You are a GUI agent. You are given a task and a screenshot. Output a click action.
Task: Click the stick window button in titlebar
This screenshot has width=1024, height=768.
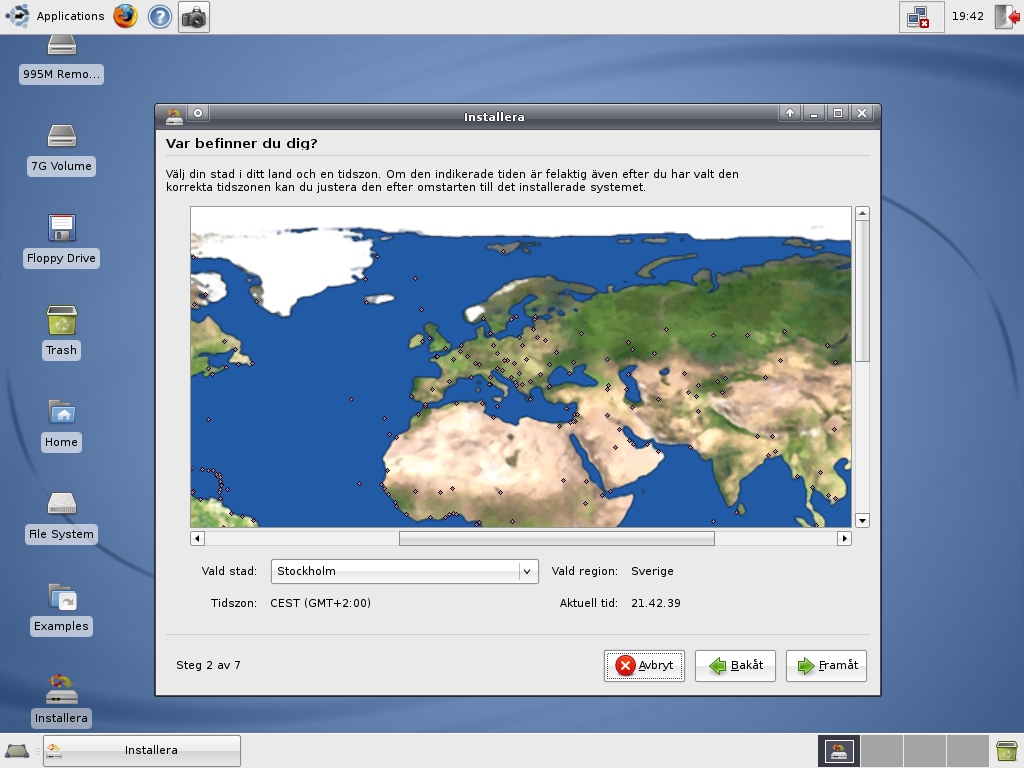(x=198, y=113)
